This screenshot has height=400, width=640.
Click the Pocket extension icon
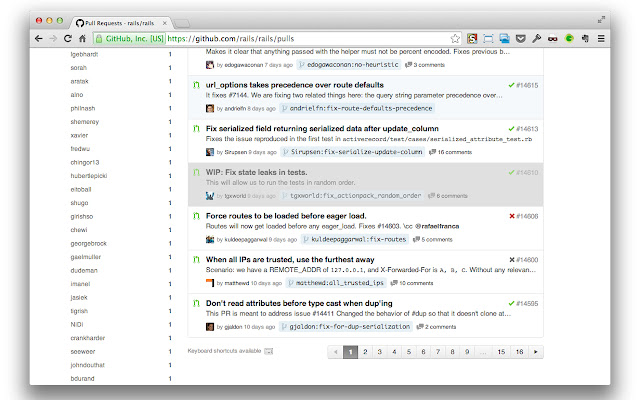tap(520, 38)
